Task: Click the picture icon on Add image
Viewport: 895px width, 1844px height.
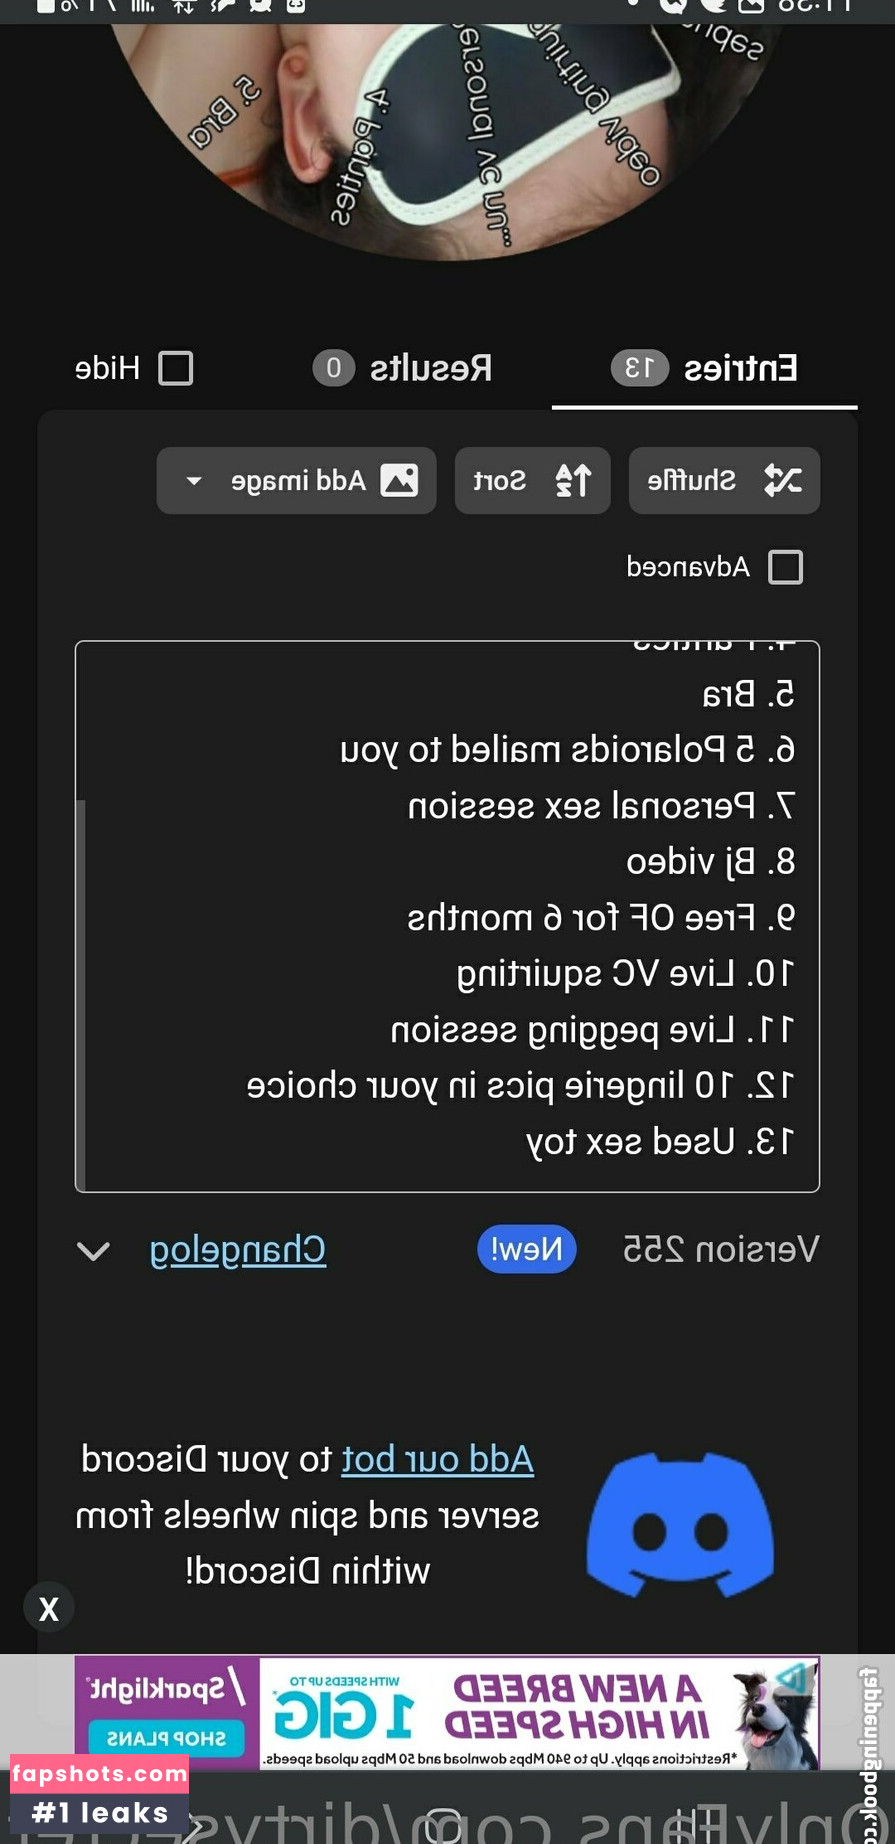Action: 399,481
